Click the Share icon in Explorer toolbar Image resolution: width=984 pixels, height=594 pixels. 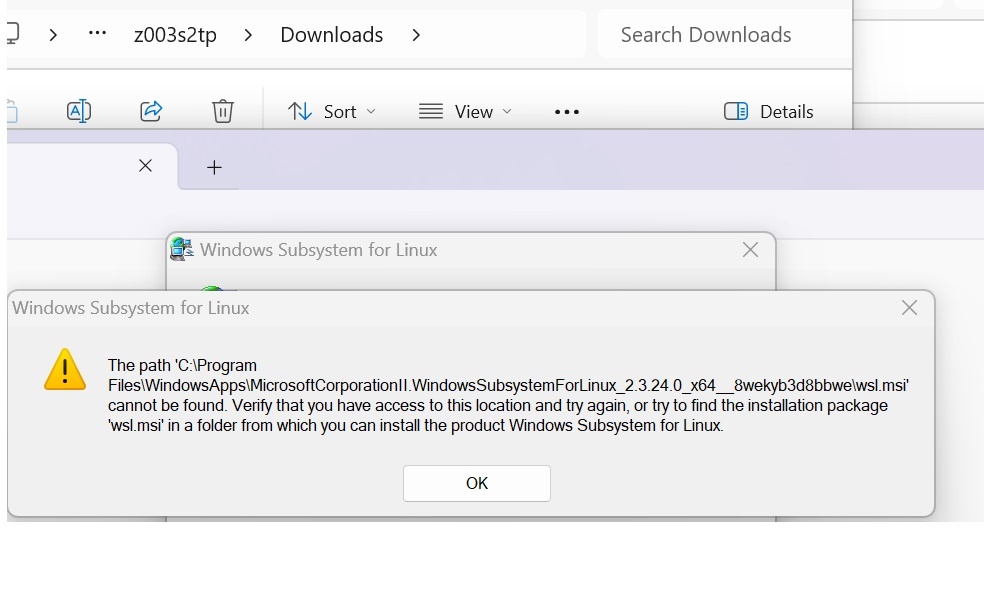coord(151,112)
